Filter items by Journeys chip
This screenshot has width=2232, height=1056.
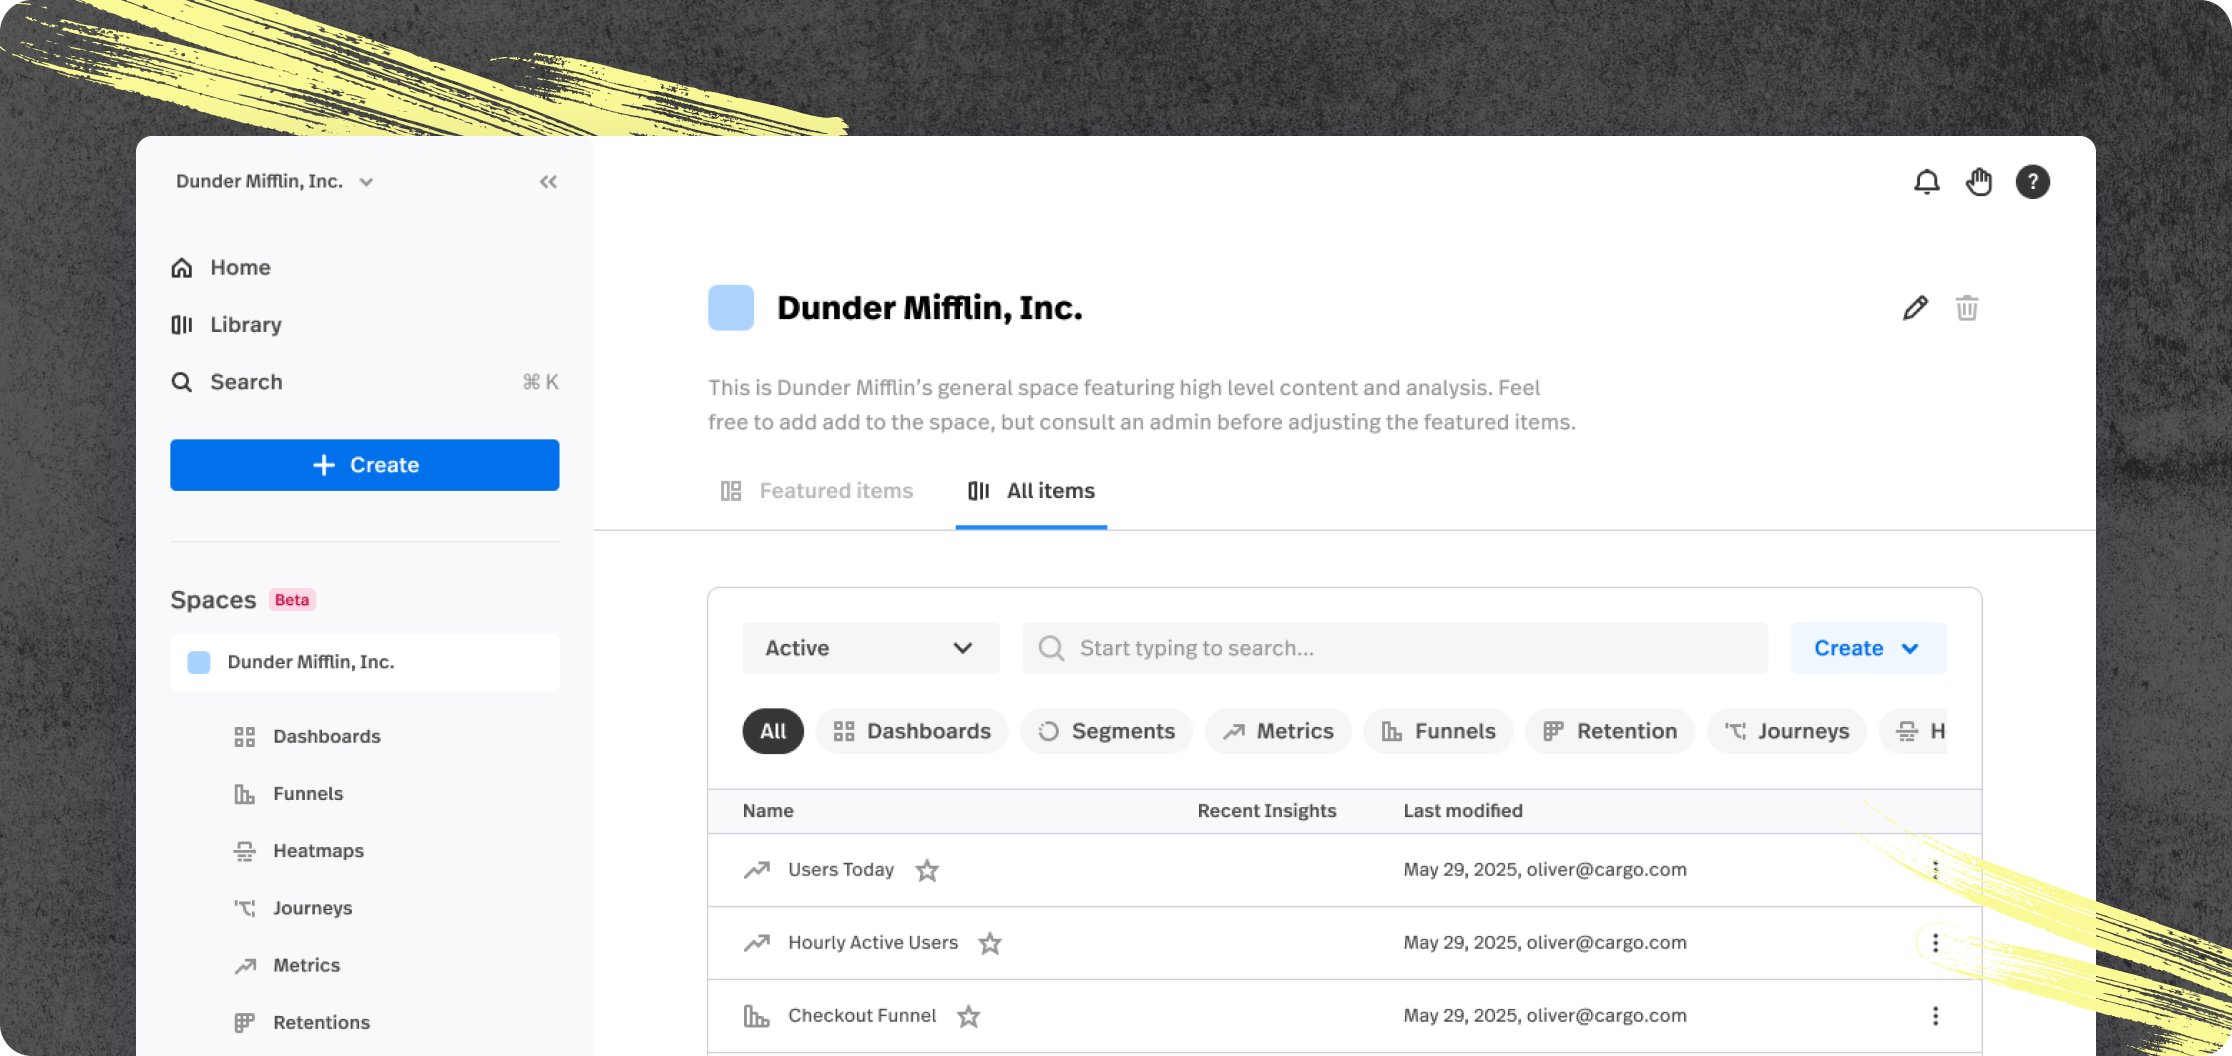(x=1786, y=732)
